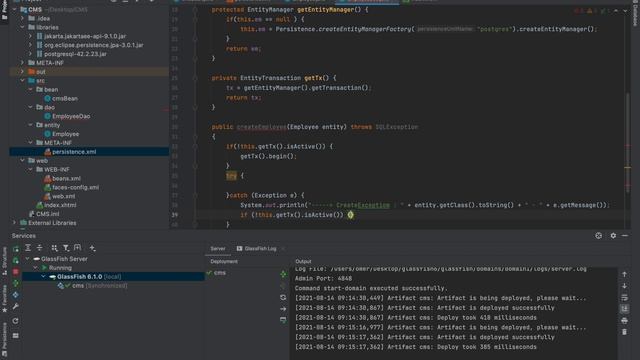Close the GlassFish Log tab

pos(283,249)
